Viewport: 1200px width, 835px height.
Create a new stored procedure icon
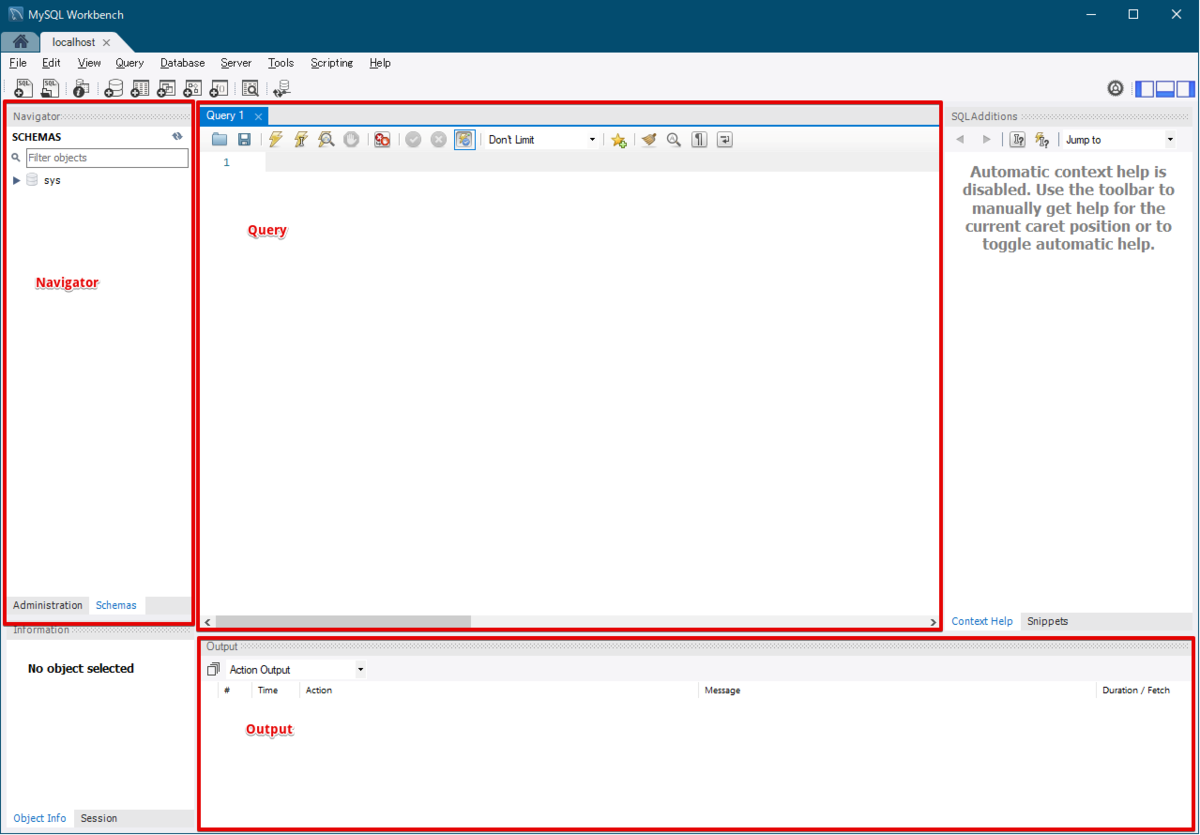click(192, 89)
